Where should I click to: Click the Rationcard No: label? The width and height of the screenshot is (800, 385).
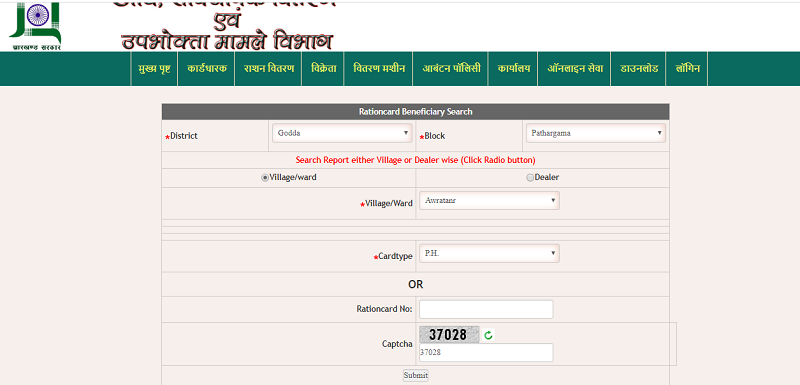pyautogui.click(x=384, y=309)
